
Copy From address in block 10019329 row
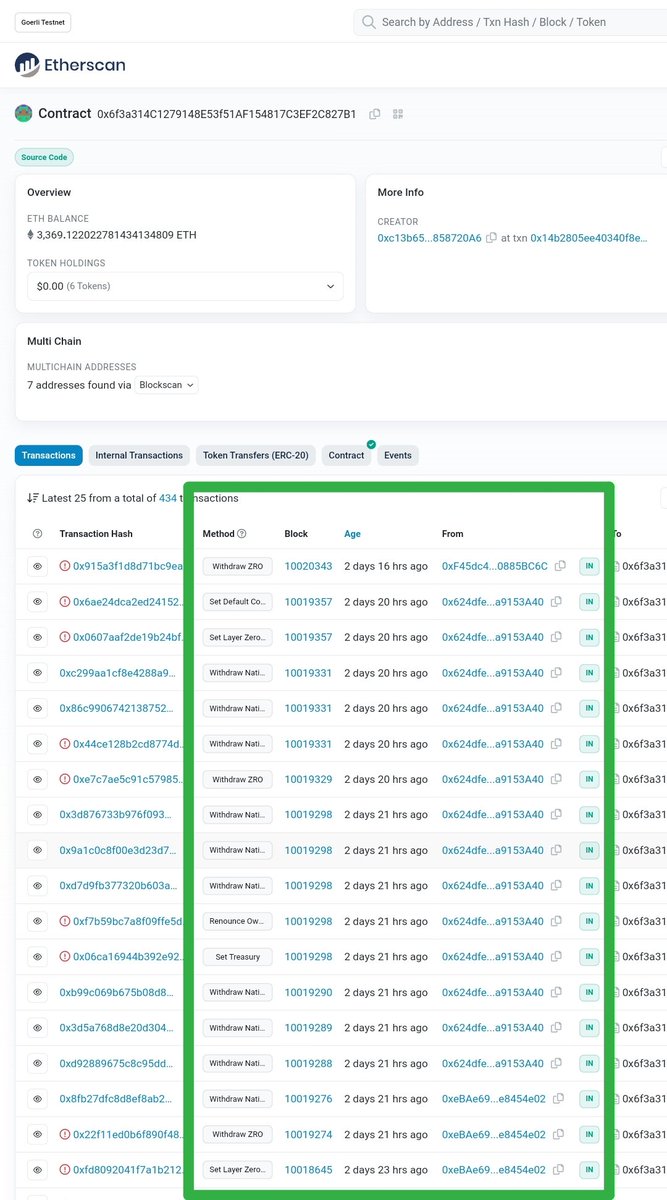pos(556,779)
